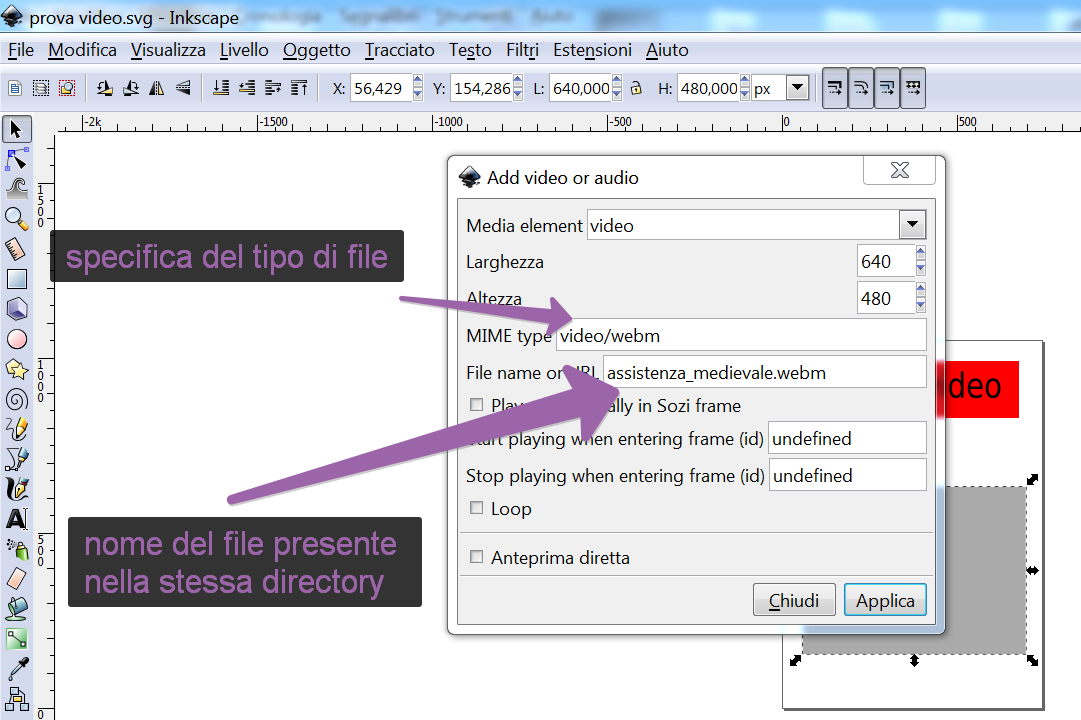
Task: Enable Play automatically in Sozi frame
Action: pos(476,405)
